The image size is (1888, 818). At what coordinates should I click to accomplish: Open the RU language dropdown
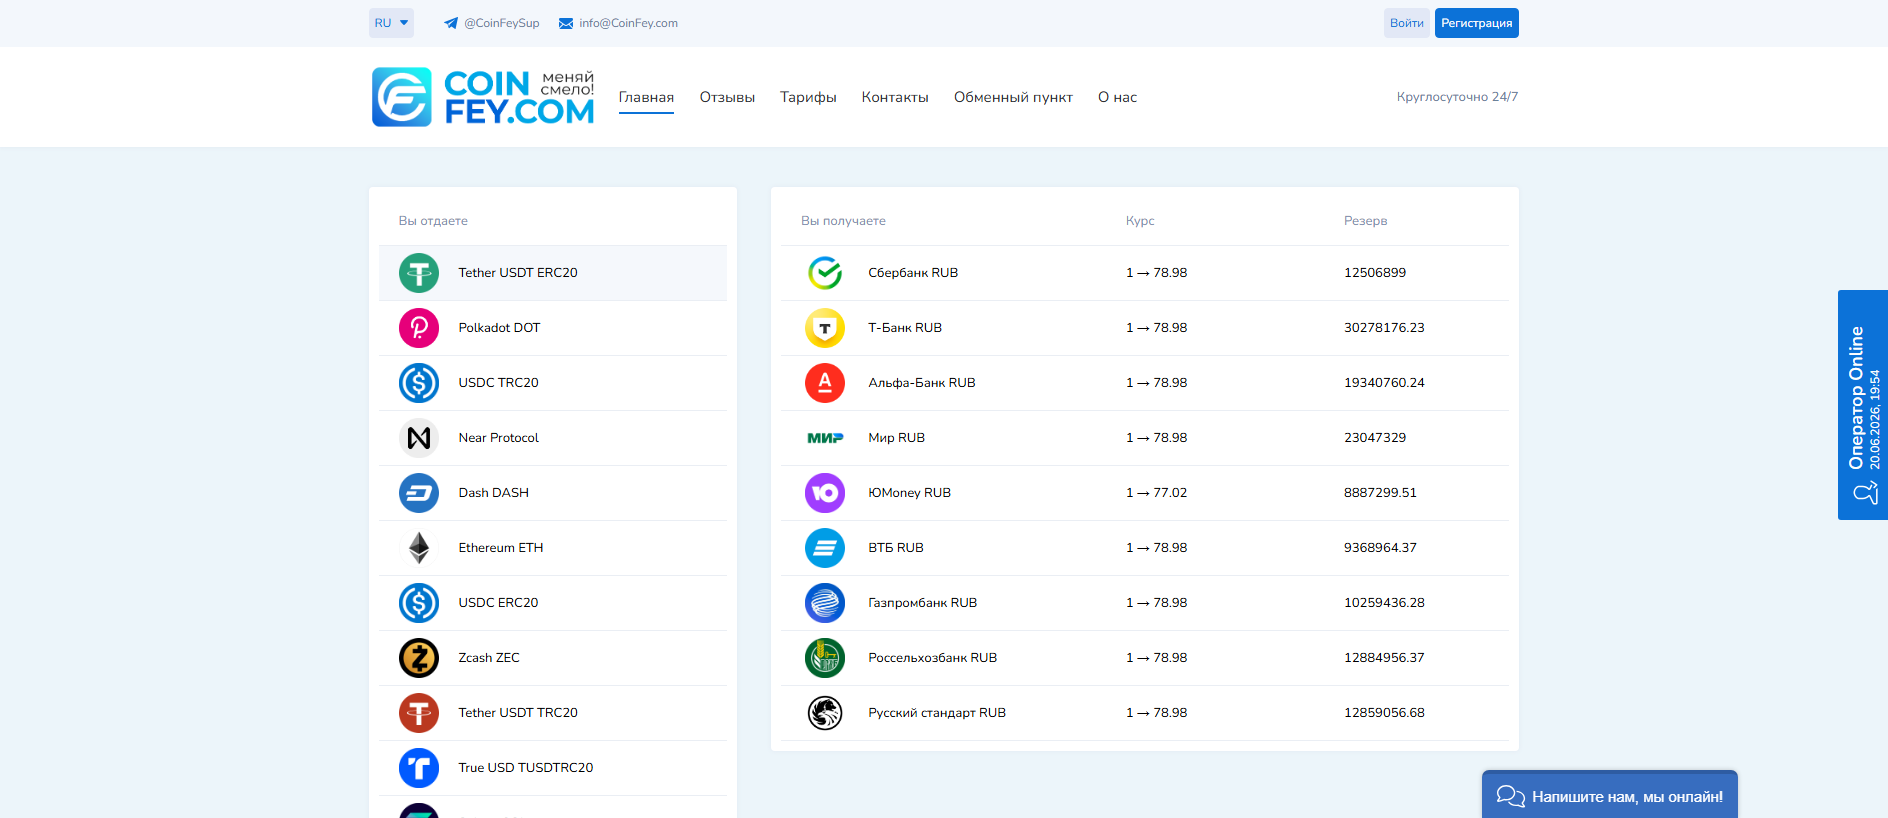[x=391, y=23]
